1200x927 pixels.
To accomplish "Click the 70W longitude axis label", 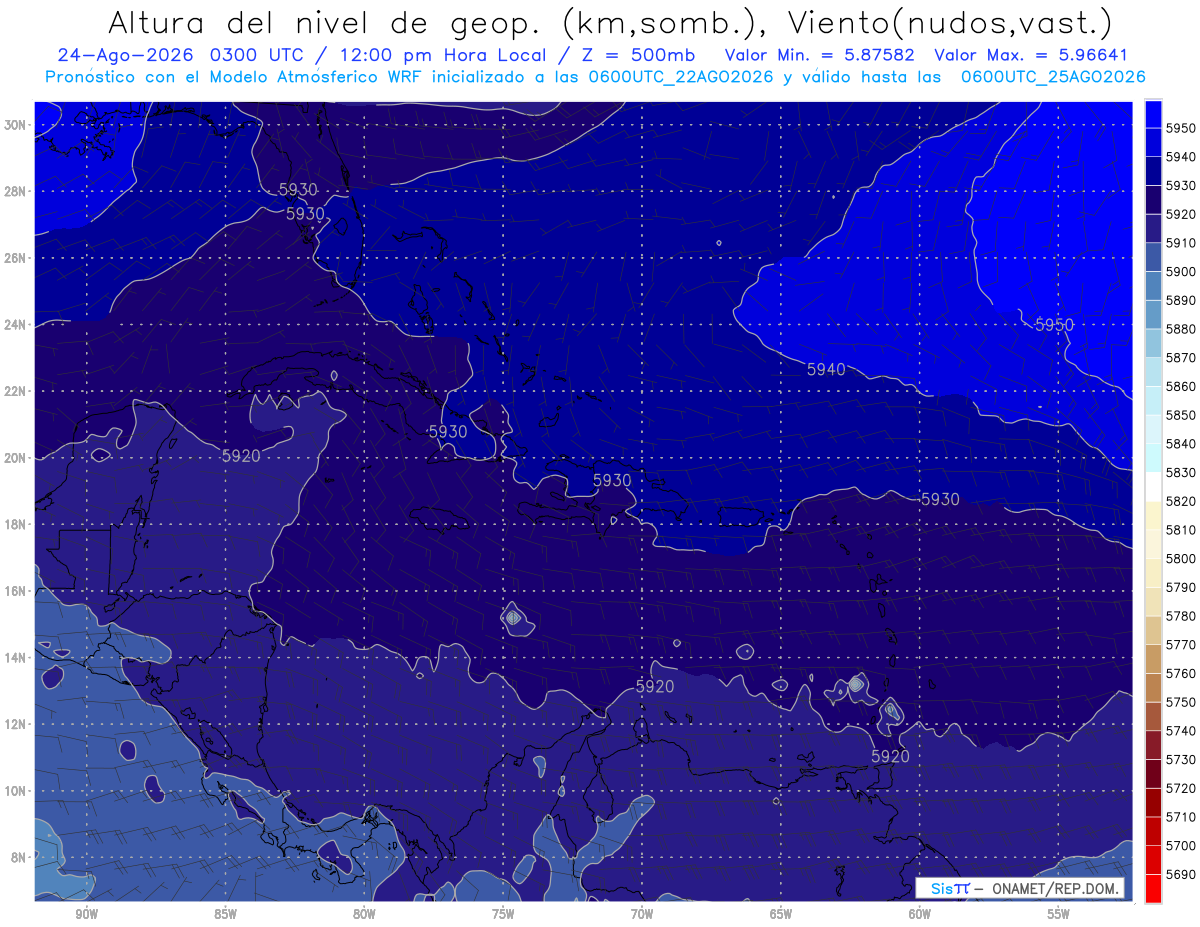I will click(x=642, y=914).
